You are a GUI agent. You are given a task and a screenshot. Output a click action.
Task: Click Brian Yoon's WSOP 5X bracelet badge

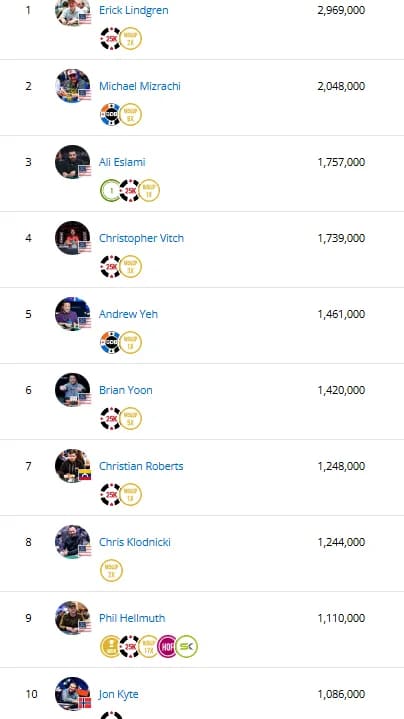tap(131, 419)
